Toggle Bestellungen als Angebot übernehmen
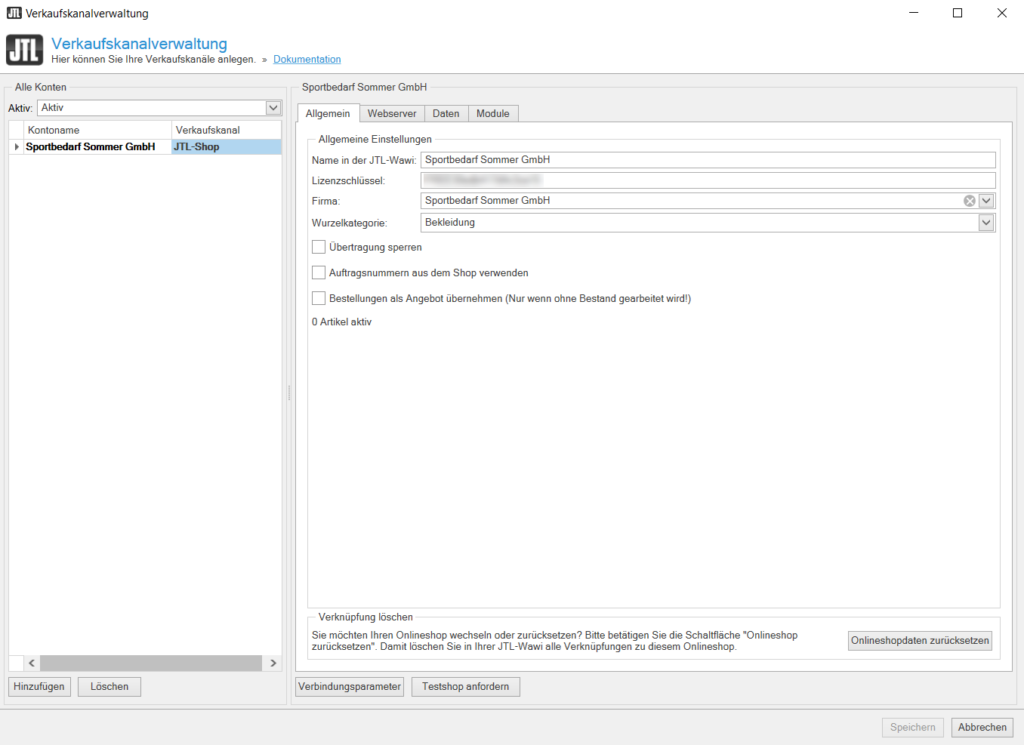 [319, 298]
